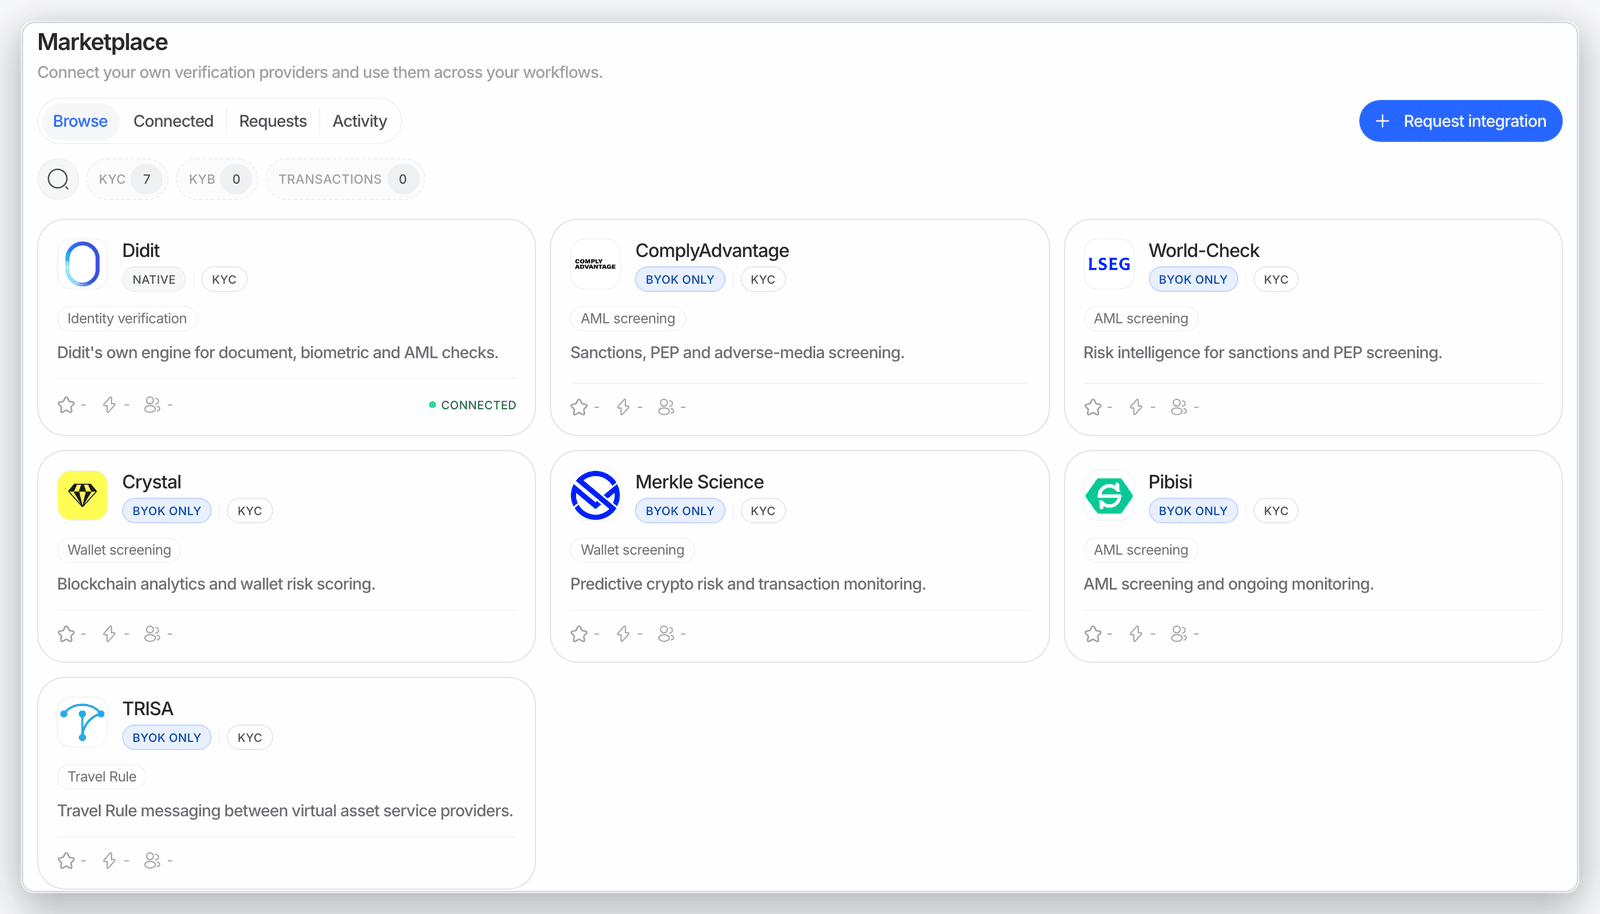The image size is (1600, 914).
Task: Click BYOK ONLY badge on TRISA card
Action: [167, 738]
